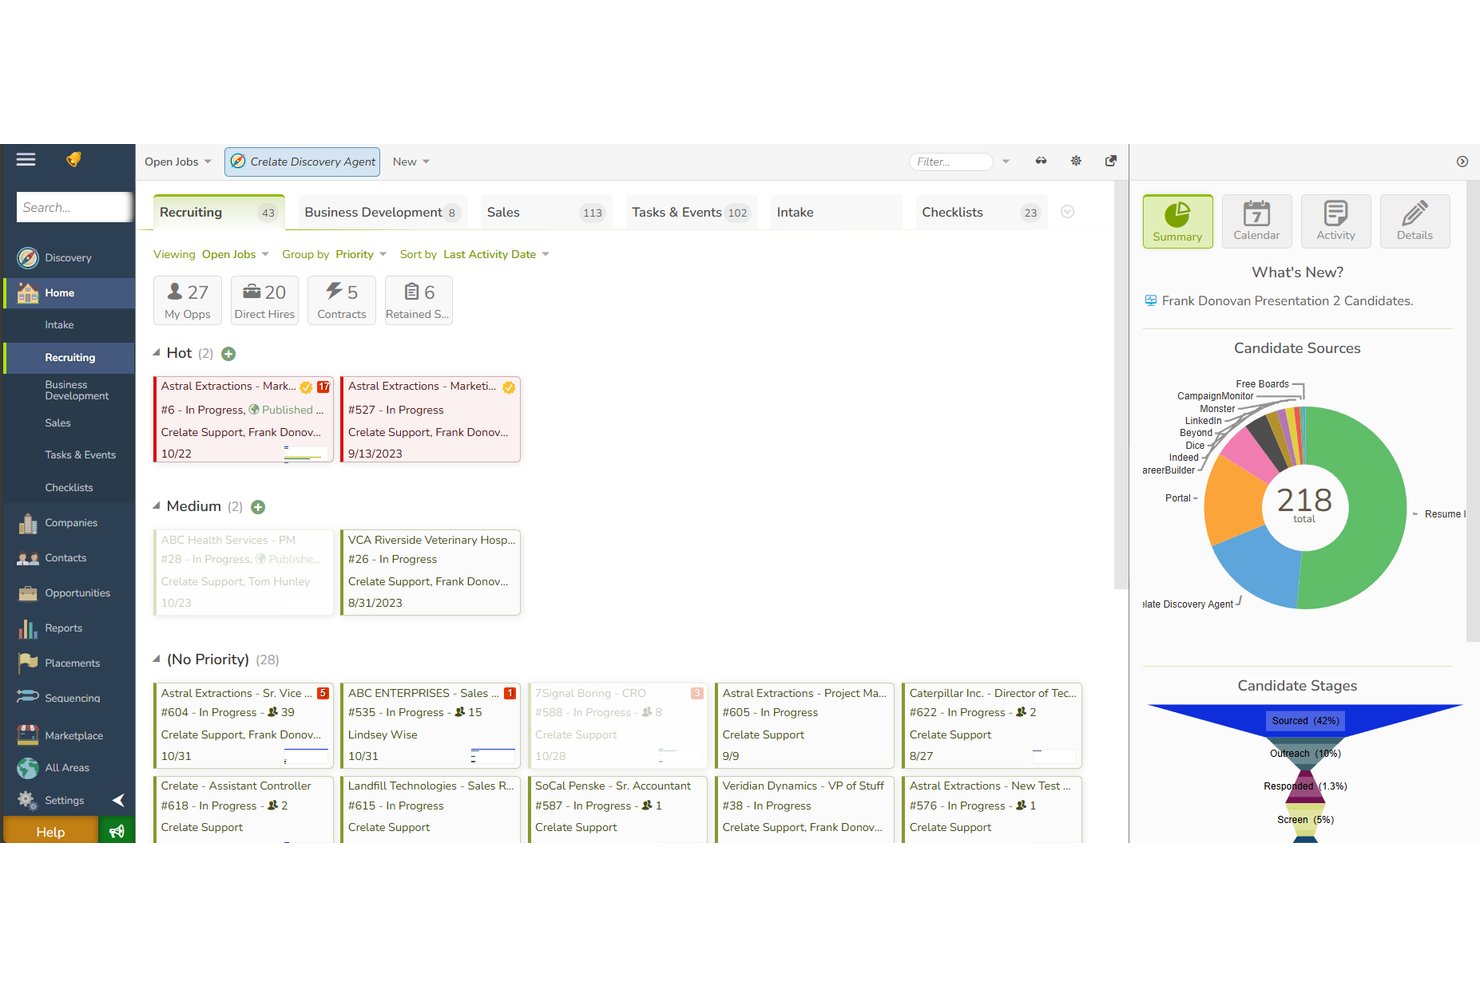1480x987 pixels.
Task: Click the Crelate Discovery Agent button
Action: click(x=302, y=162)
